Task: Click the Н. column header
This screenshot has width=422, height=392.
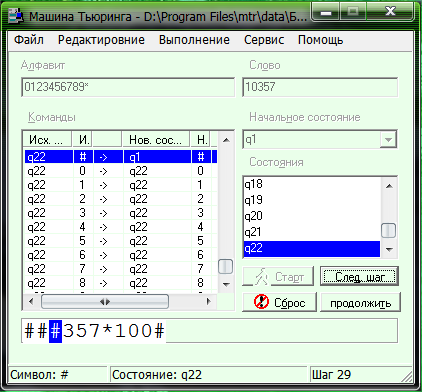Action: click(x=201, y=140)
